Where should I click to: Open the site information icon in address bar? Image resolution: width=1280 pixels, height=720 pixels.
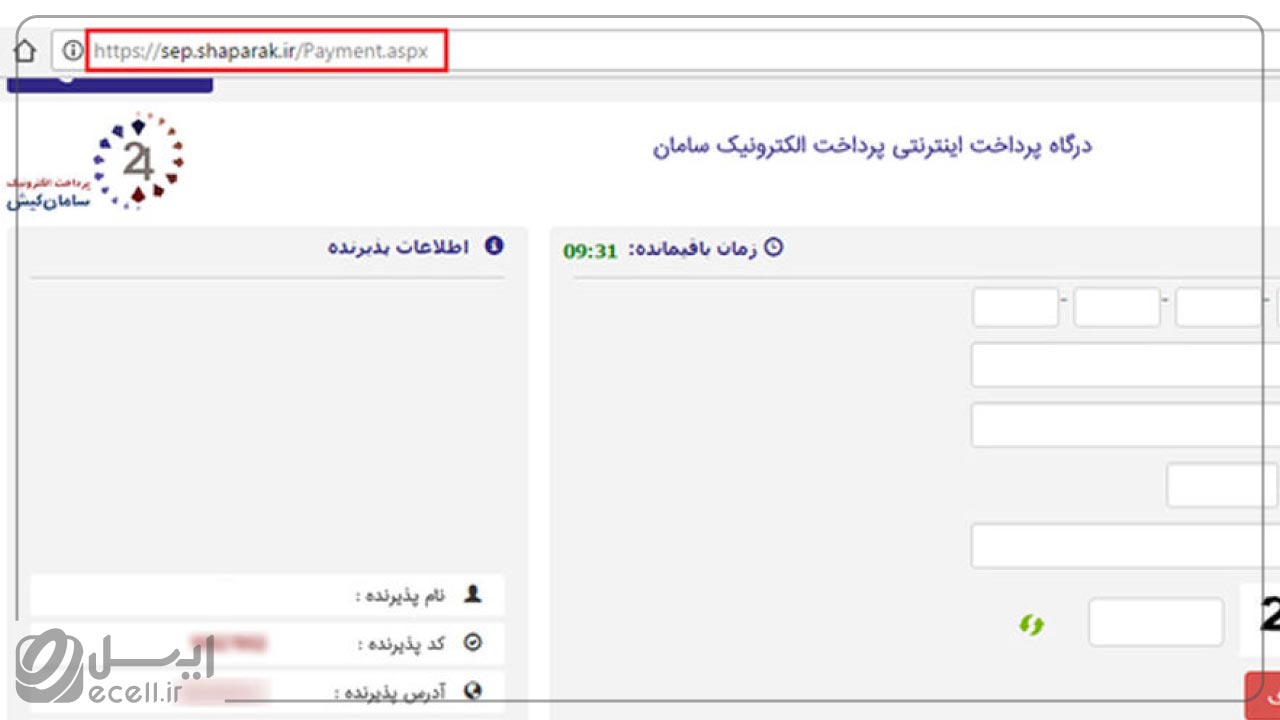click(x=72, y=51)
